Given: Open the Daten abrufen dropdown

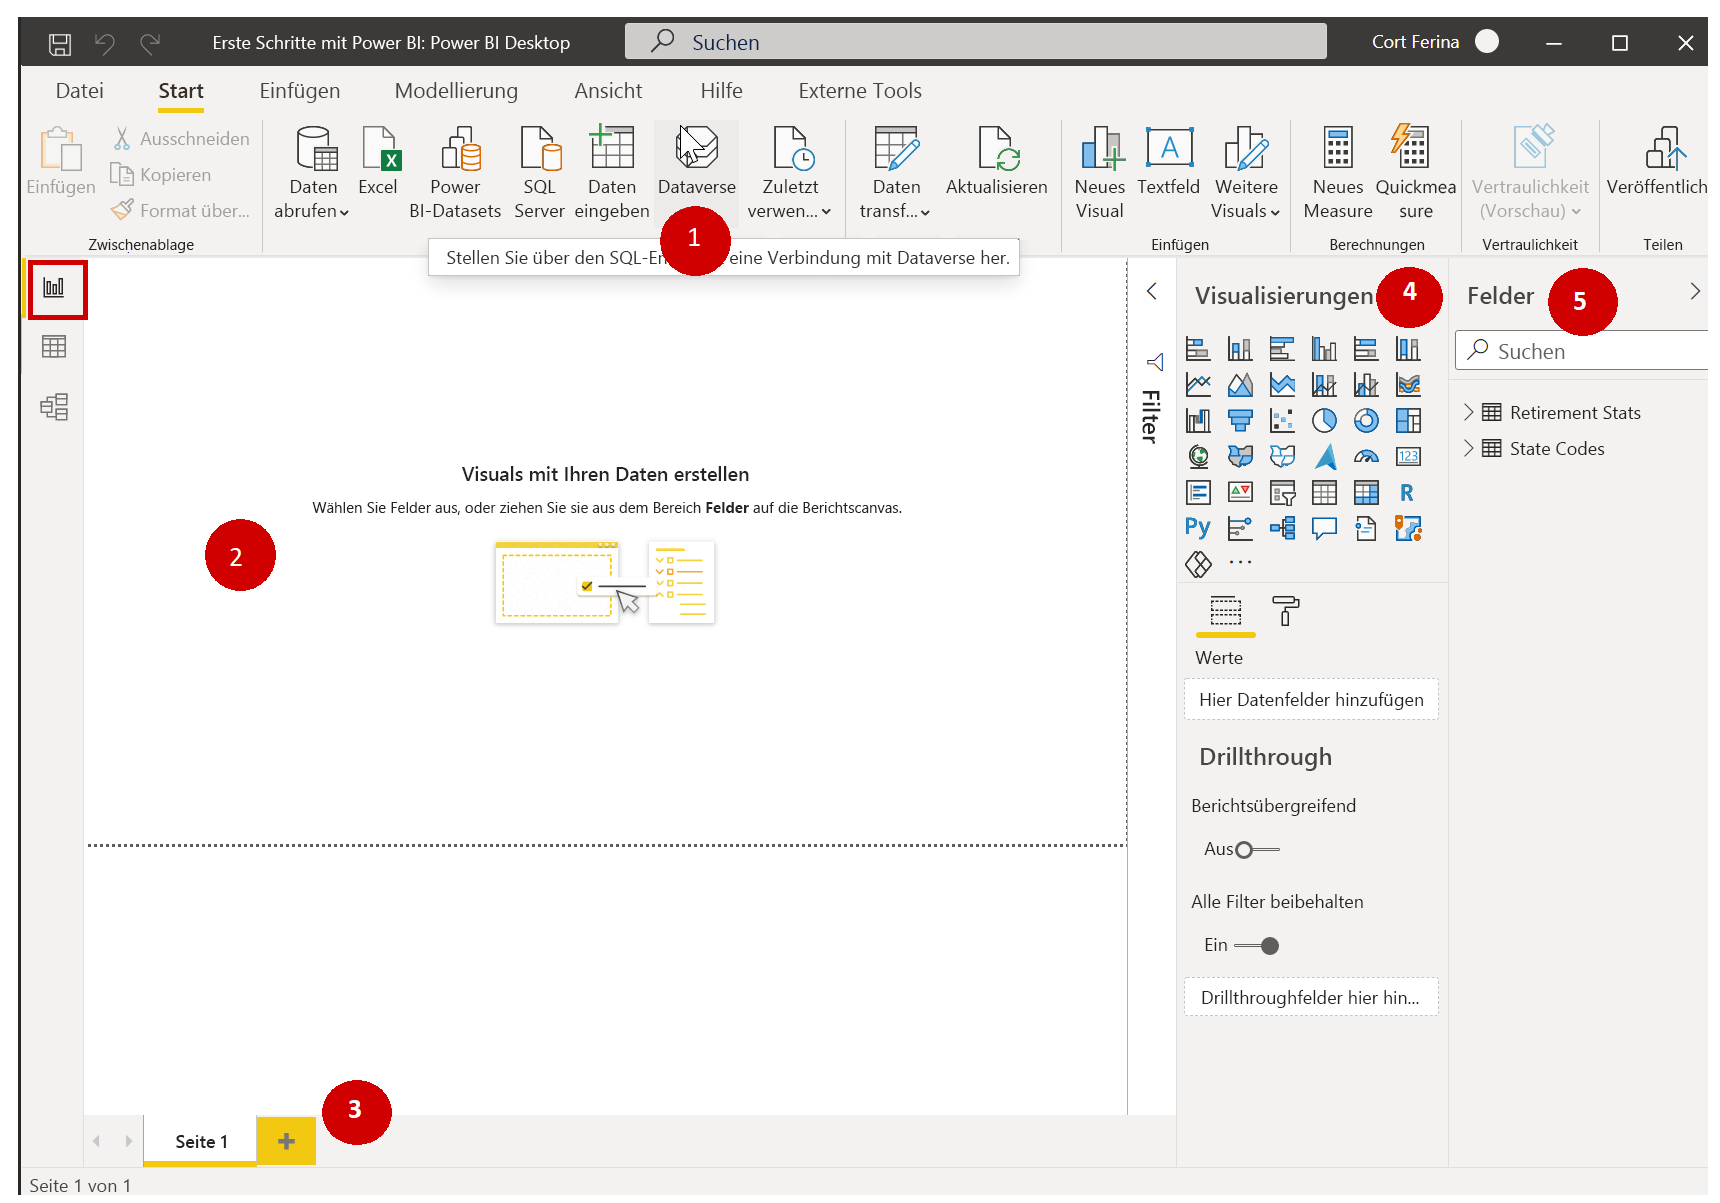Looking at the screenshot, I should point(312,172).
